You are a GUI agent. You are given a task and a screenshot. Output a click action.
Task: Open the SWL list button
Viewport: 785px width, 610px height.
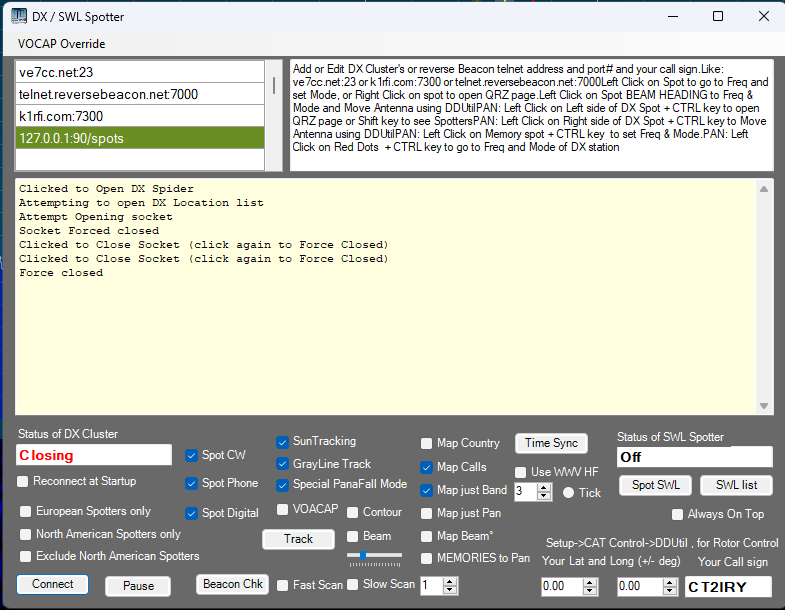click(736, 485)
